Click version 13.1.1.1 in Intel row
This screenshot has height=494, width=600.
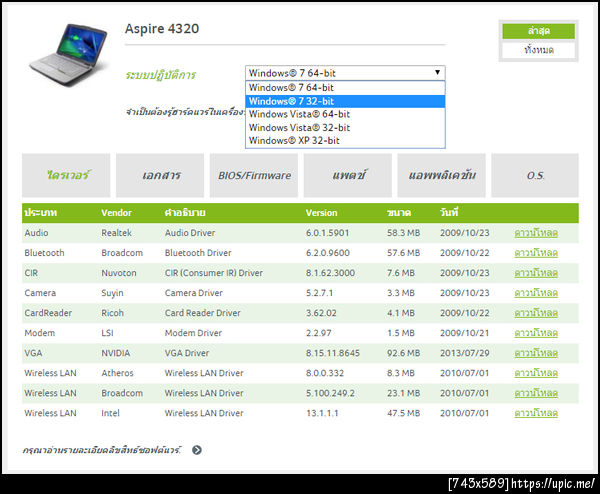(x=322, y=413)
